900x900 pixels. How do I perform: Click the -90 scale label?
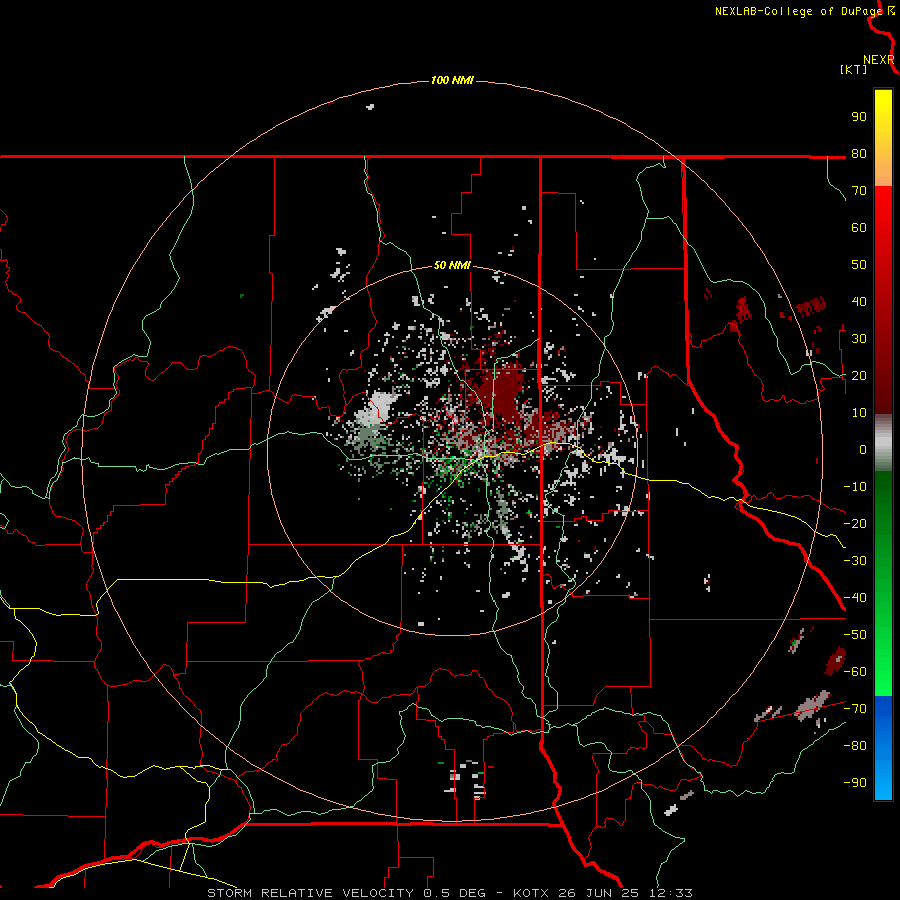pos(855,782)
